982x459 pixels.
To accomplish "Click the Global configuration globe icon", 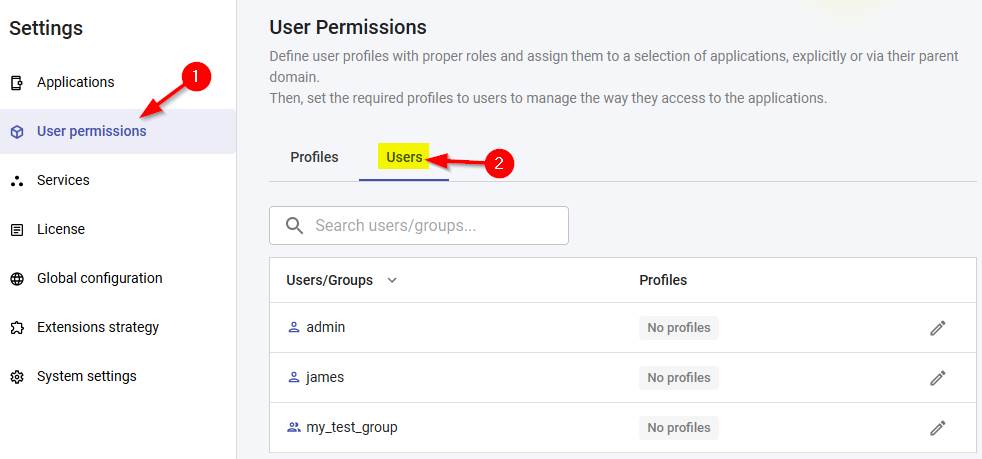I will 17,279.
